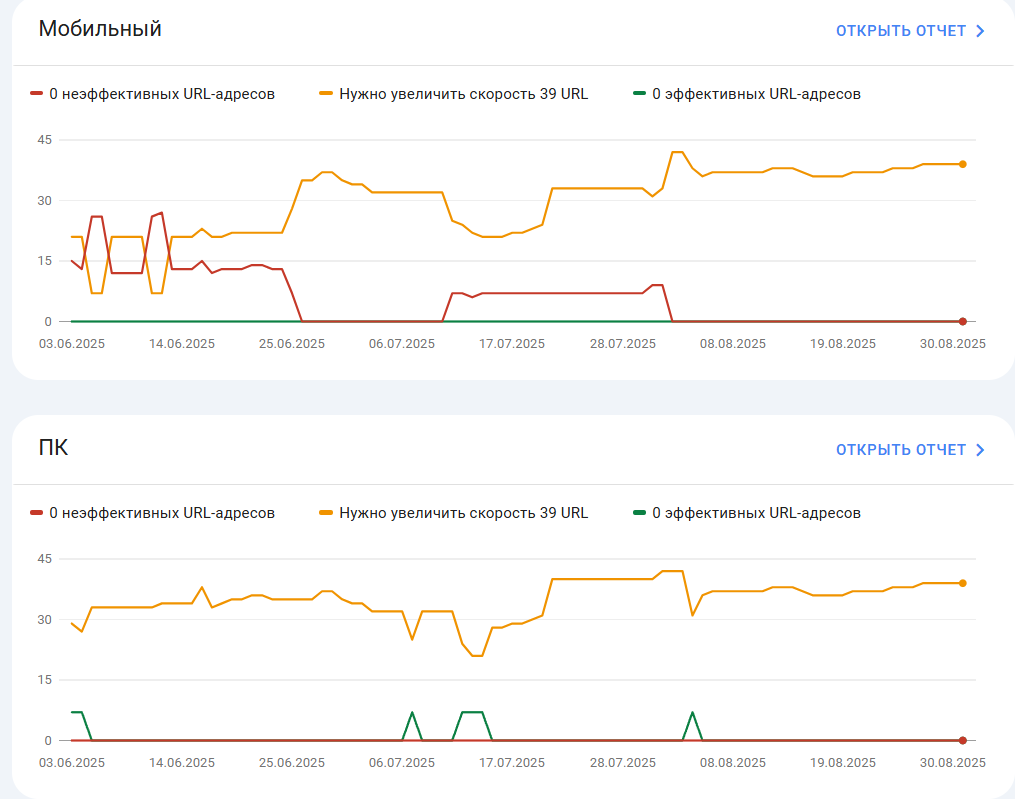Click the 28.07.2025 date label on the Мобильный chart

point(623,344)
